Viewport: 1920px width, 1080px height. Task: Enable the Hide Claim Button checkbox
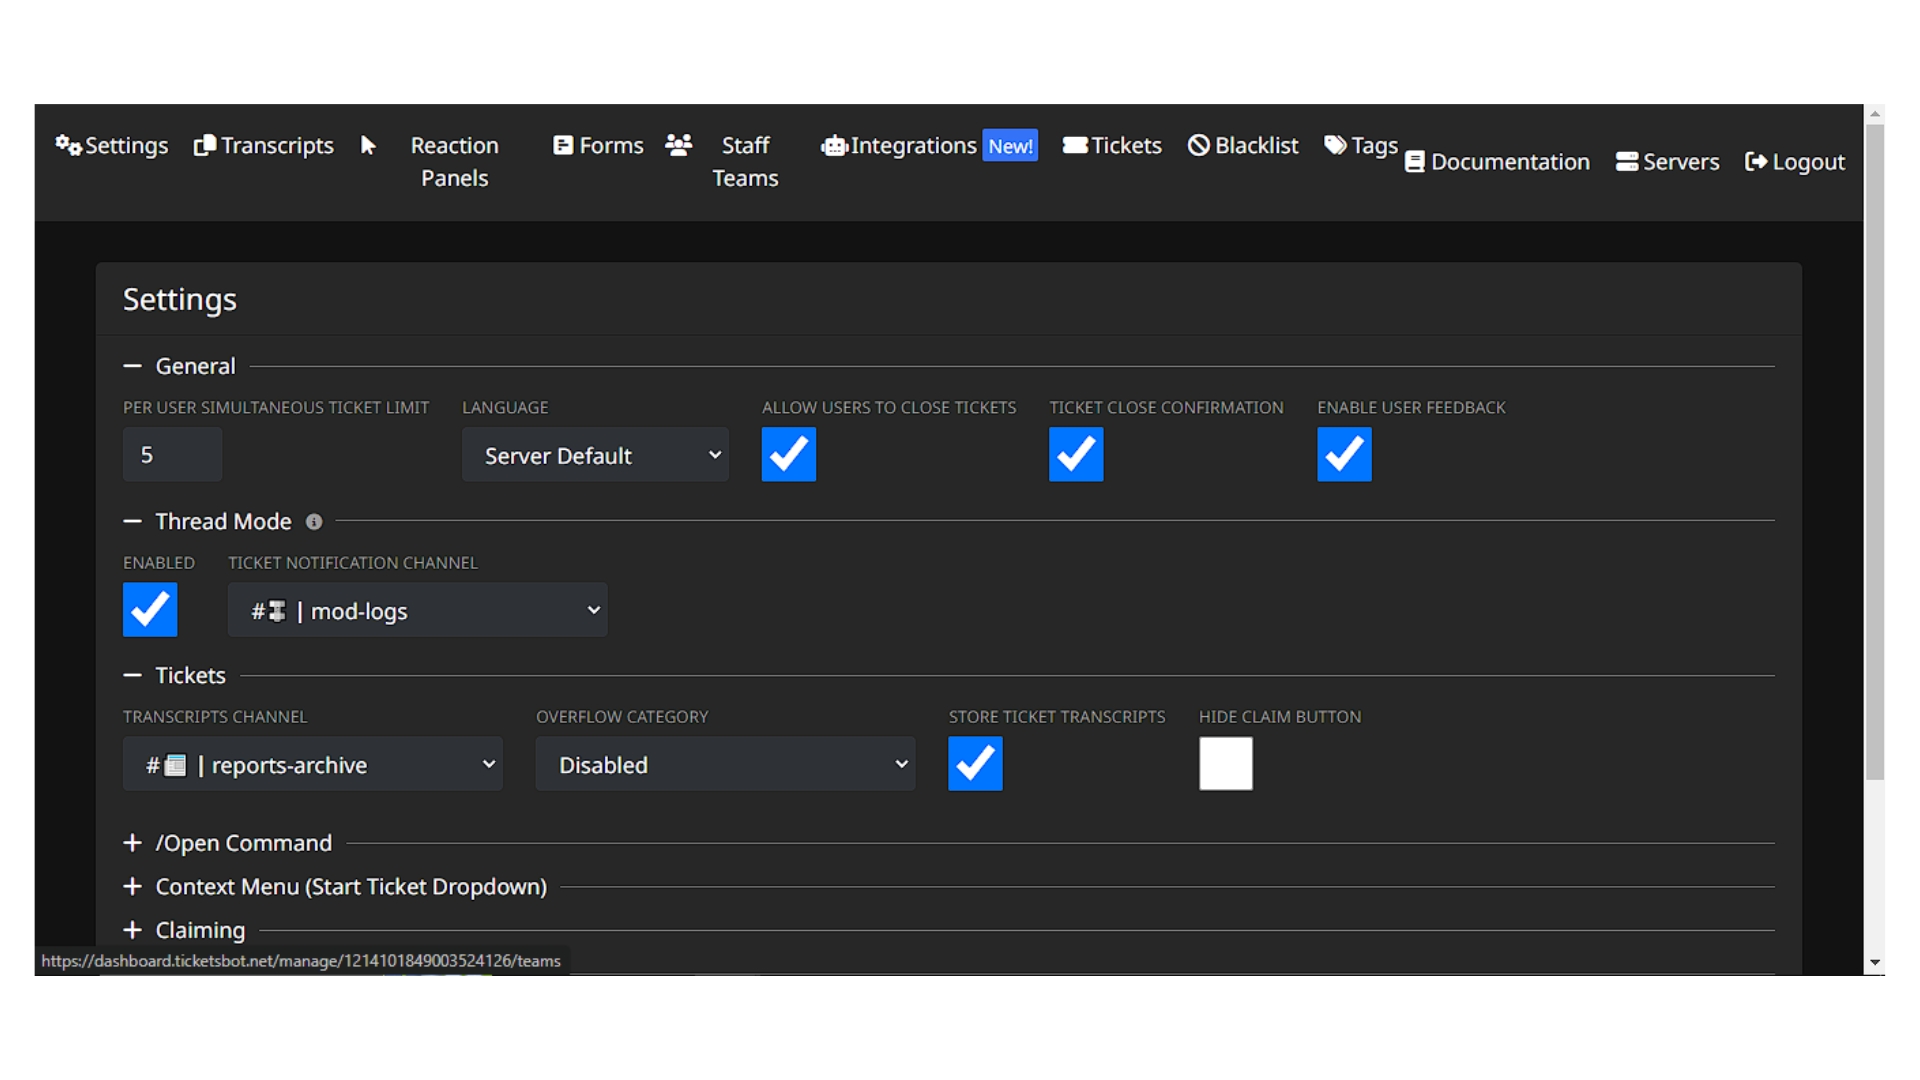1226,764
